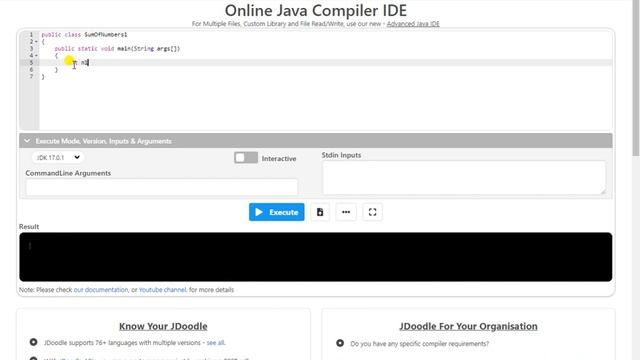
Task: Click the Stdin Inputs text area
Action: [464, 178]
